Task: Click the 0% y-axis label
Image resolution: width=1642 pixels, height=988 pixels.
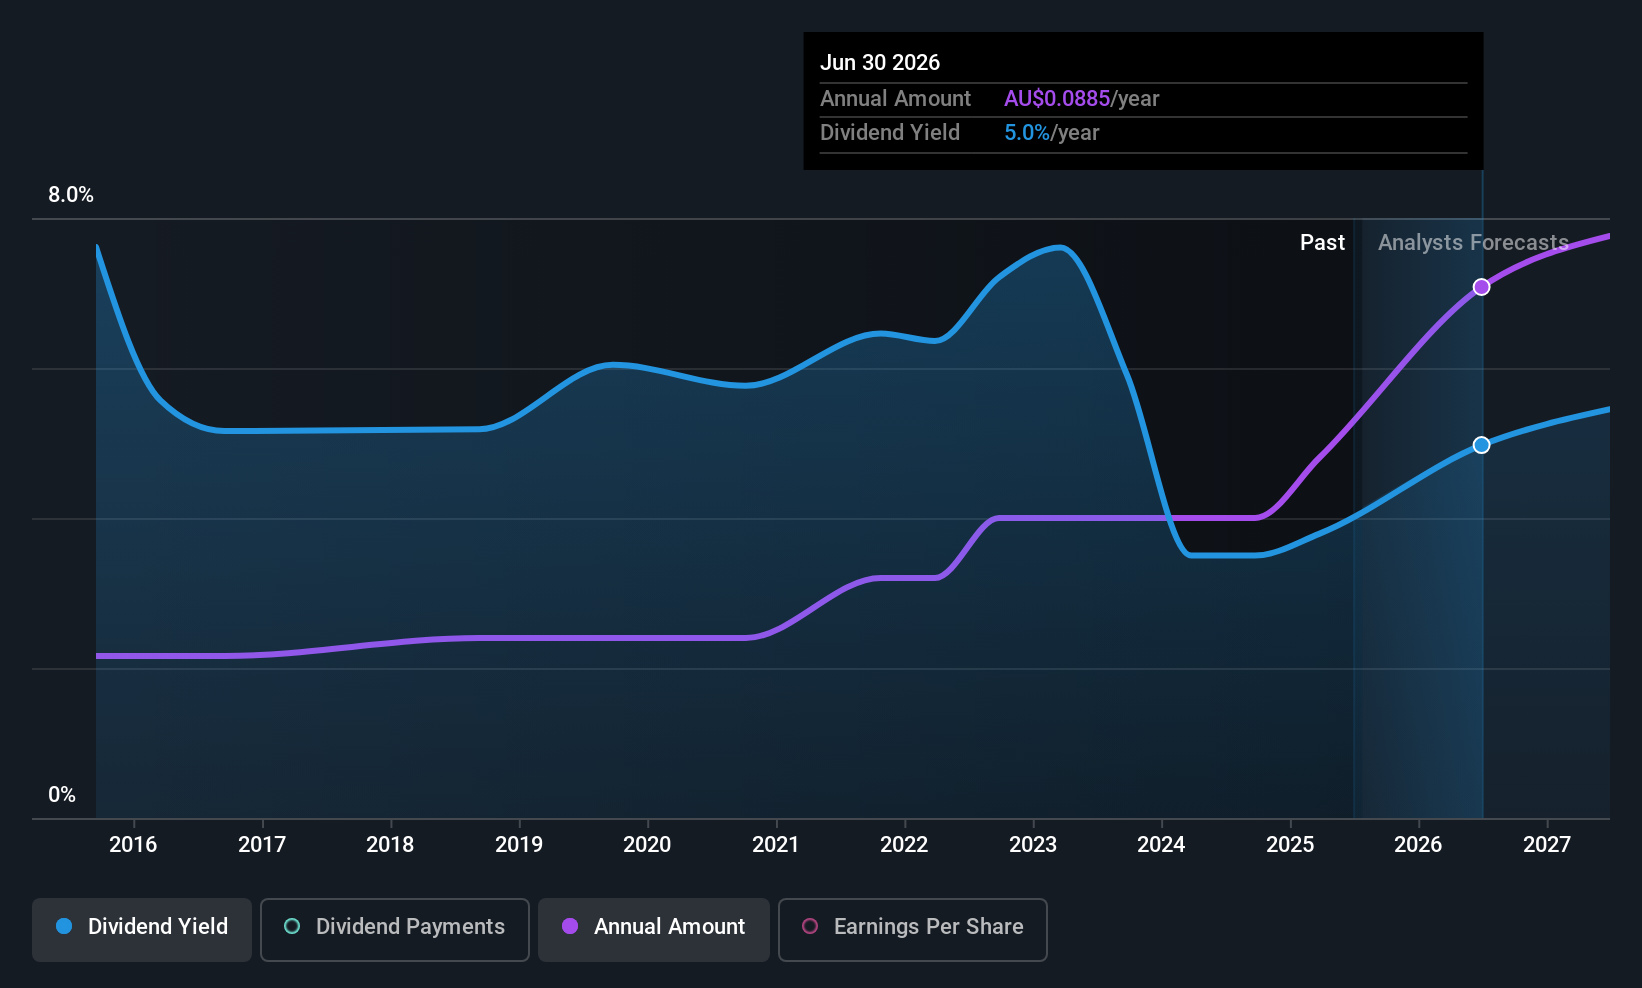Action: pyautogui.click(x=62, y=795)
